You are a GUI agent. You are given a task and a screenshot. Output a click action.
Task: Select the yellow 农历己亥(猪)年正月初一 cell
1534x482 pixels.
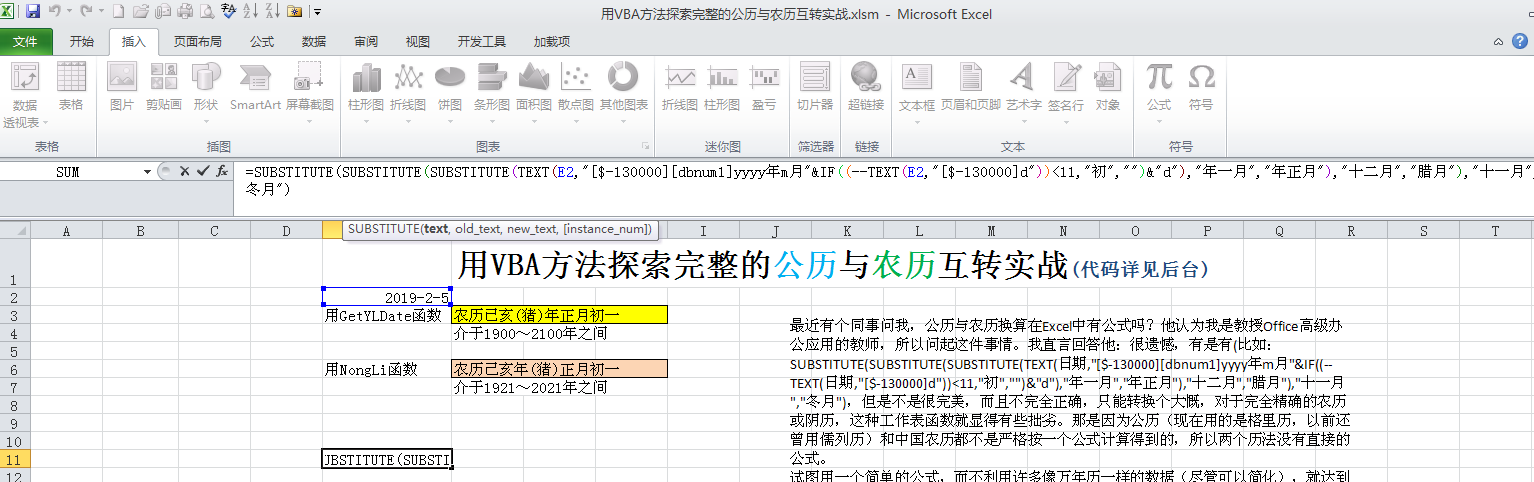coord(559,315)
